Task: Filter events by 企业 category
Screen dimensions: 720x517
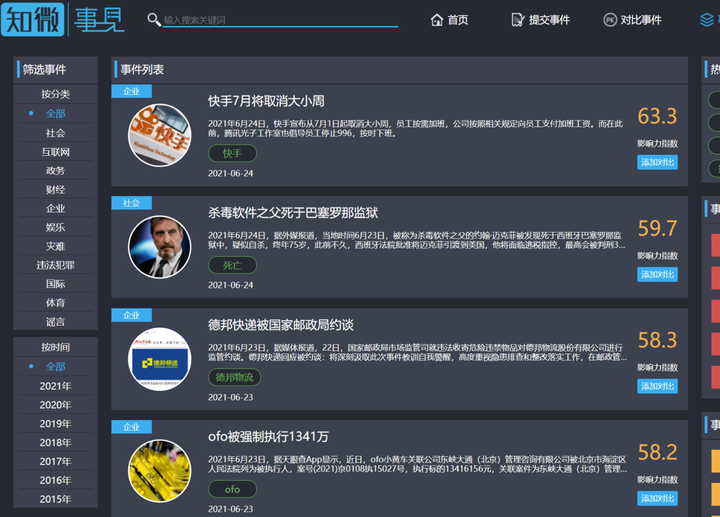Action: coord(56,208)
